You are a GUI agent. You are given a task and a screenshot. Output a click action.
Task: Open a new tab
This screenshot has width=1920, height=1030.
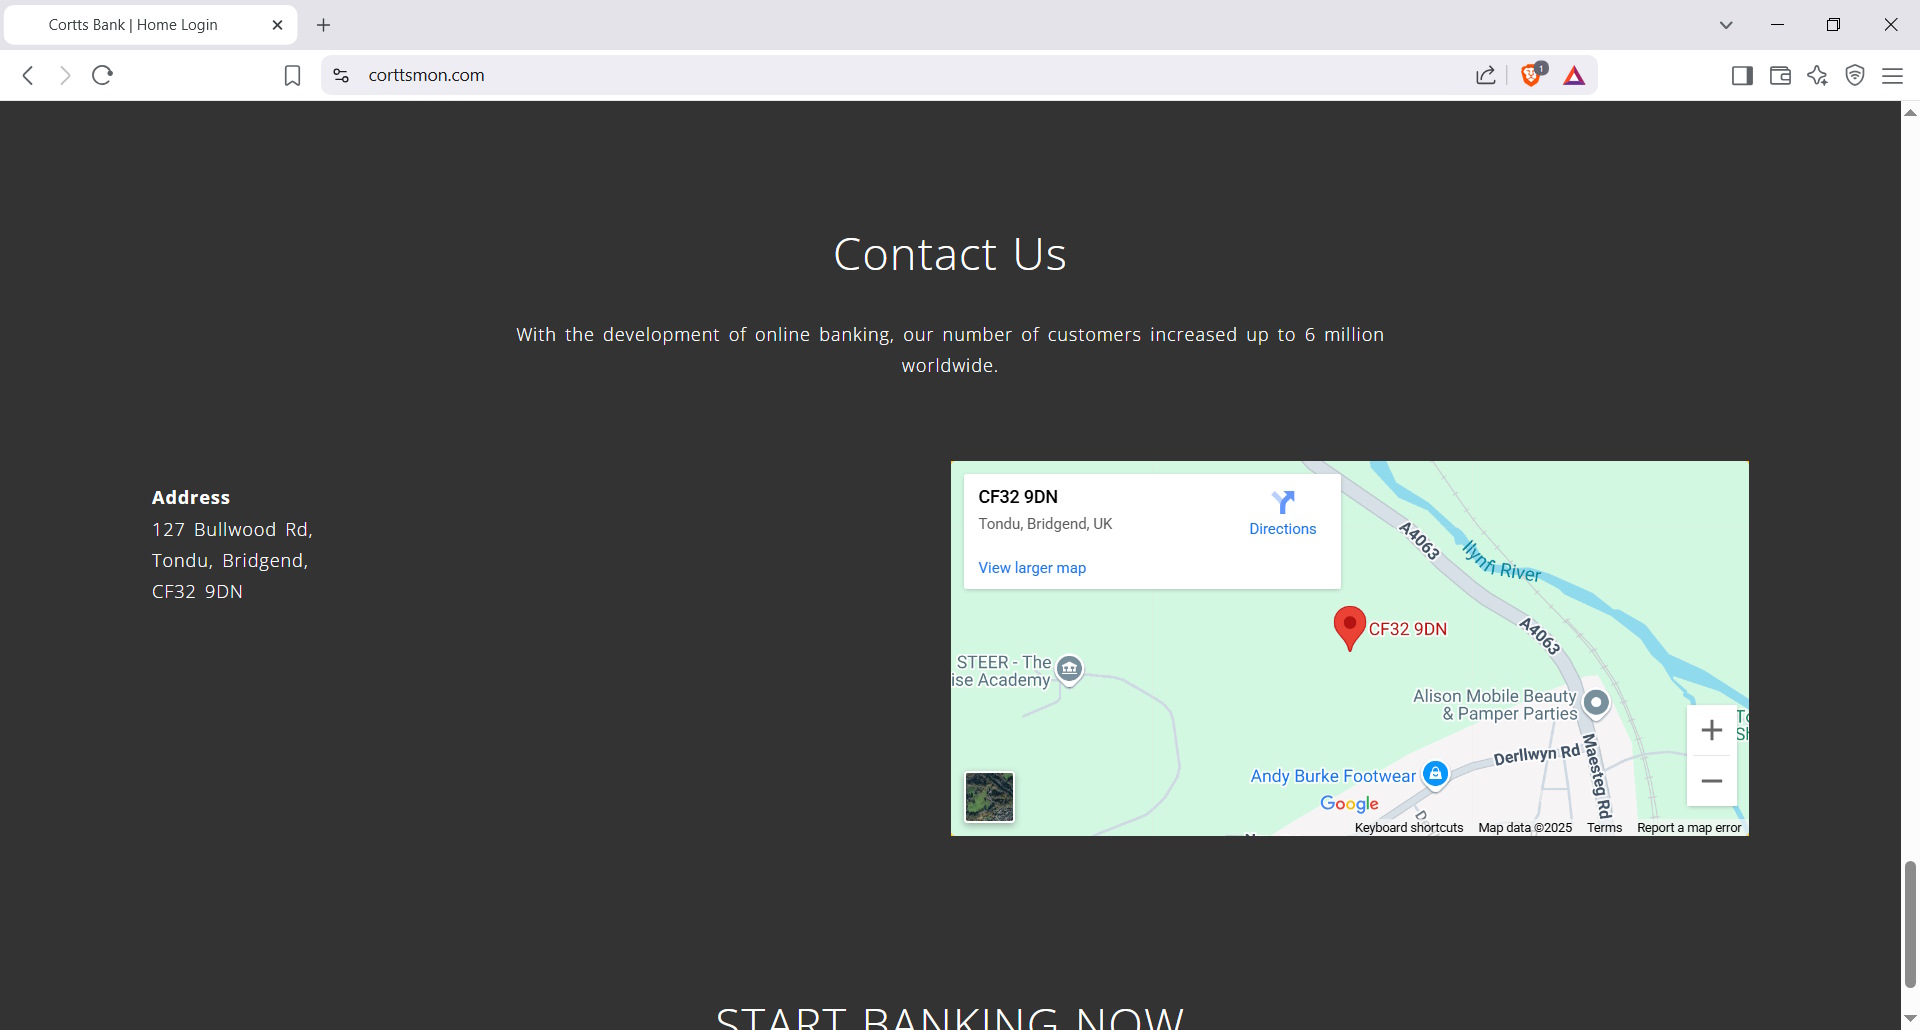pyautogui.click(x=323, y=25)
